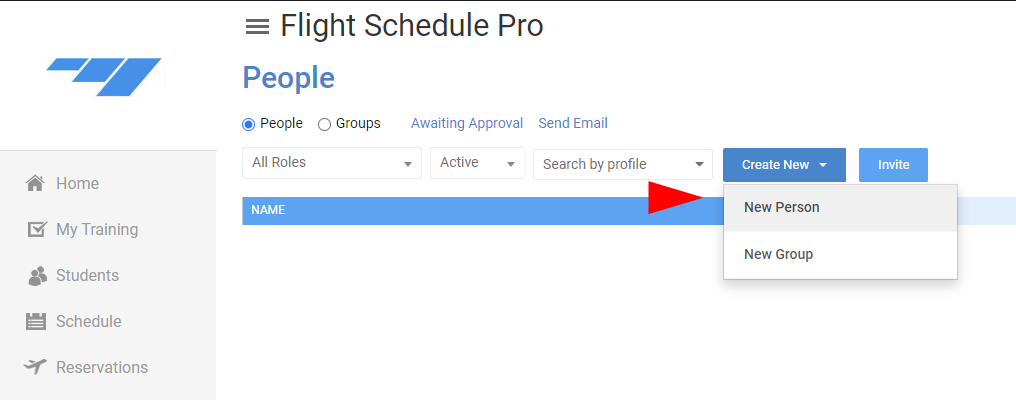Click the Create New dropdown button

784,165
